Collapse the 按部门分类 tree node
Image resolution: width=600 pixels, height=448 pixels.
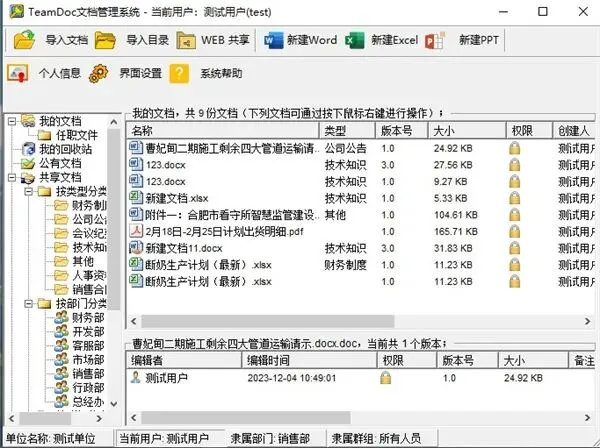pos(29,304)
